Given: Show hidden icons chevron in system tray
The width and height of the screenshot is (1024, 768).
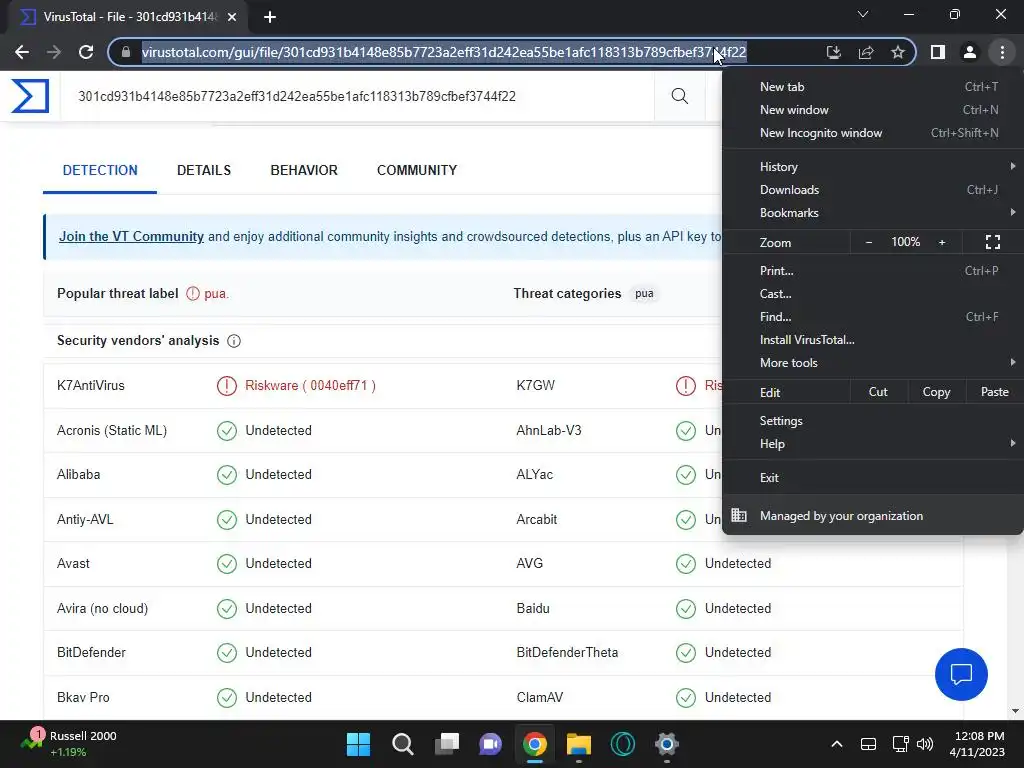Looking at the screenshot, I should tap(837, 744).
